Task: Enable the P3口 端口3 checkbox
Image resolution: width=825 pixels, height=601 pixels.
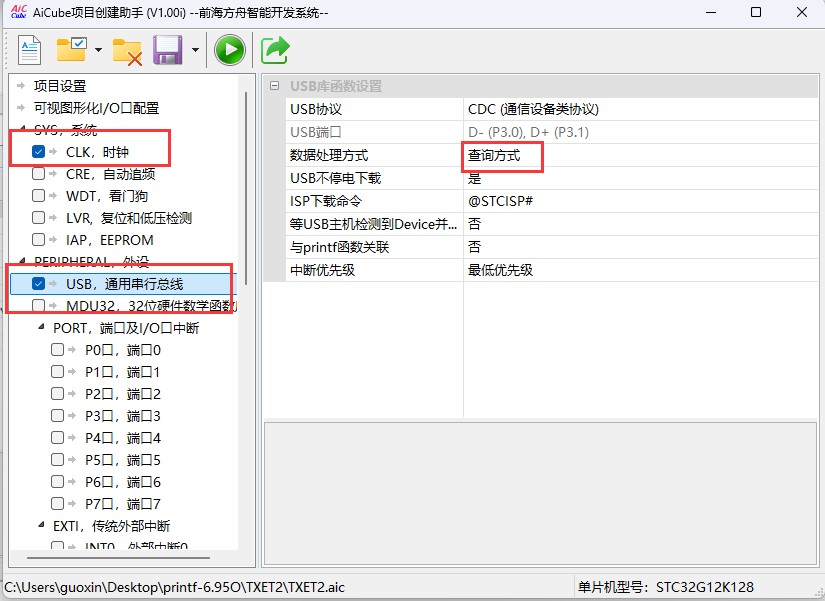Action: [57, 416]
